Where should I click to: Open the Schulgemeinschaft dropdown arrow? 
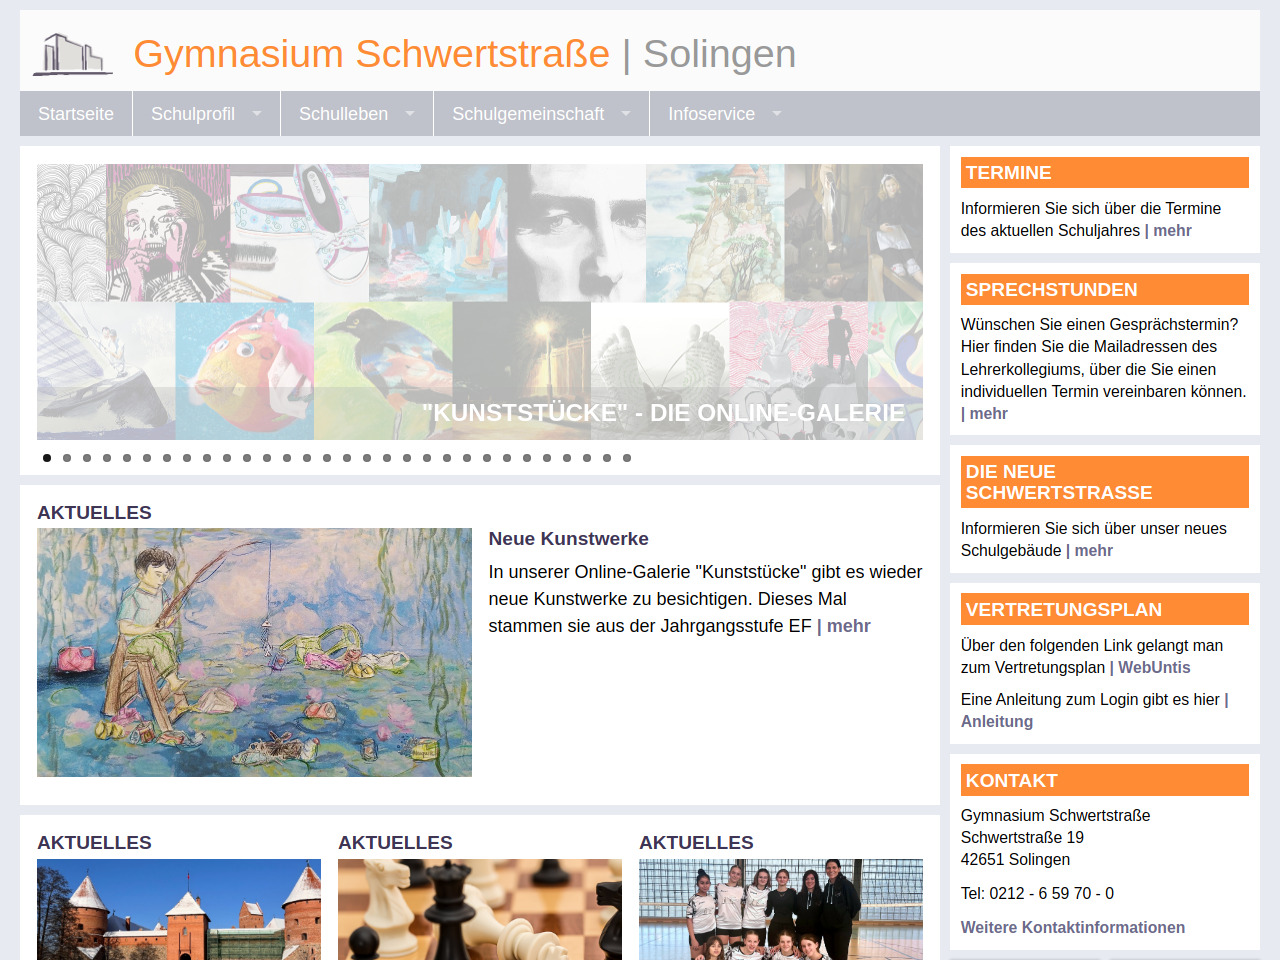coord(626,114)
